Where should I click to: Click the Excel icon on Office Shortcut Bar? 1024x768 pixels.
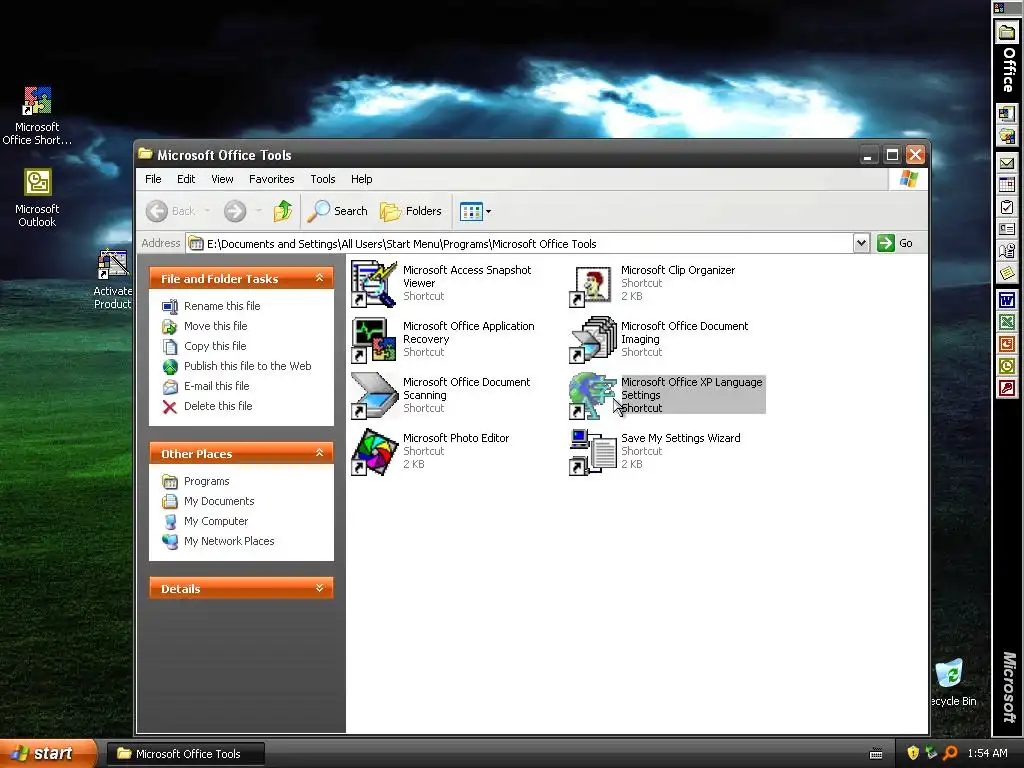[x=1006, y=322]
